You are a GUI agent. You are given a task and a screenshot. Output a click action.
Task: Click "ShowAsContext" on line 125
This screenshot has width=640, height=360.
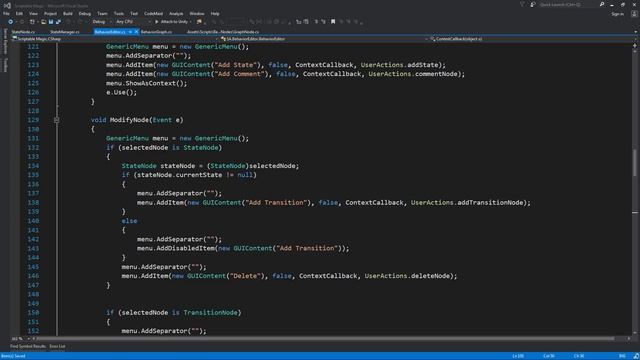(x=151, y=83)
